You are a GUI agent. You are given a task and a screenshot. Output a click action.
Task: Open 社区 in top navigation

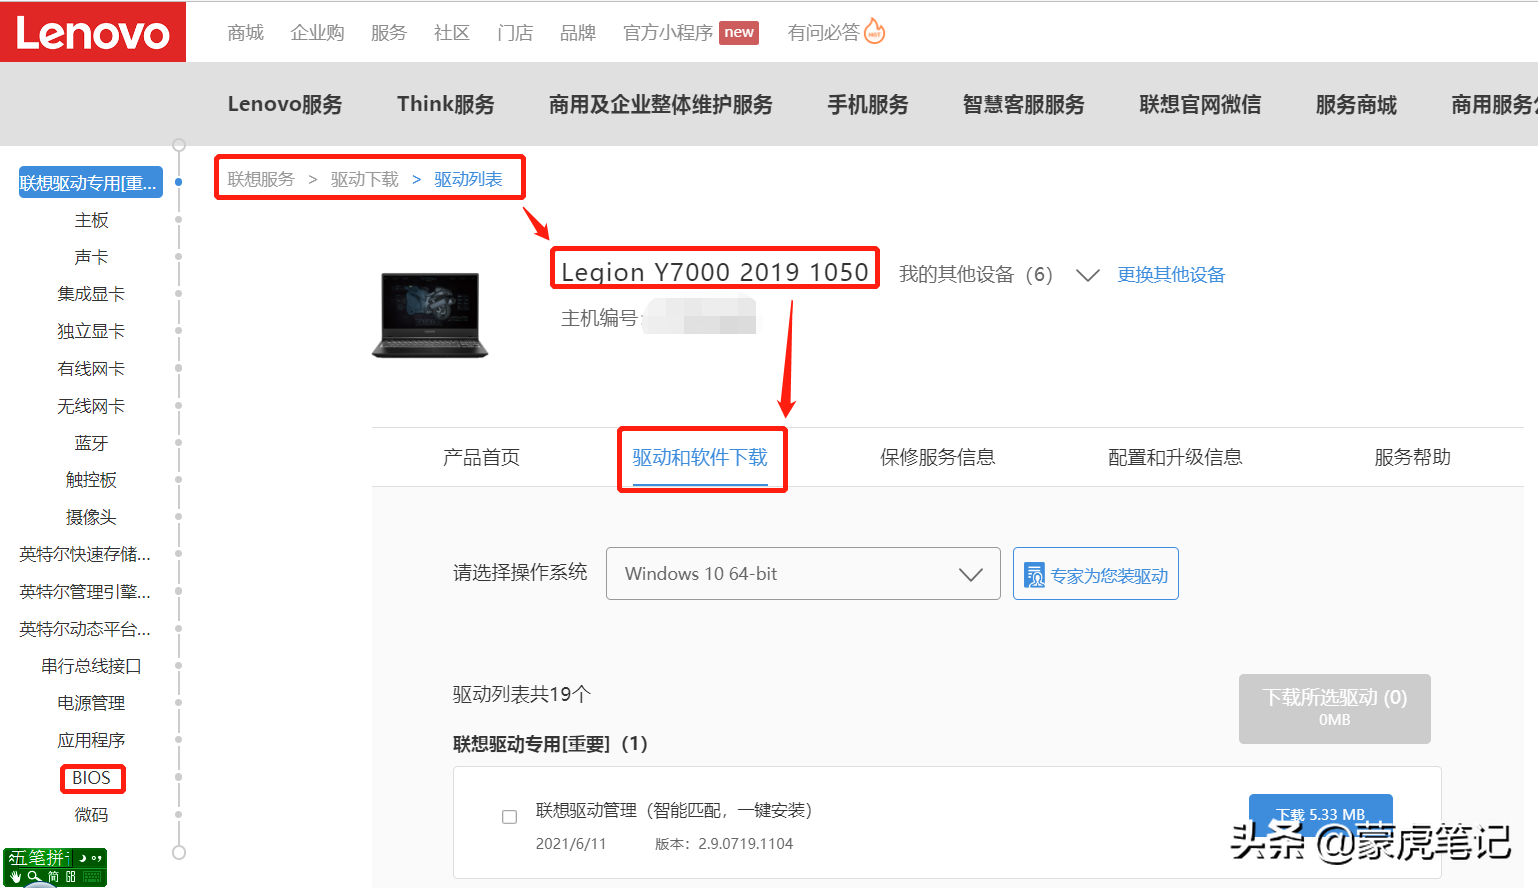452,33
